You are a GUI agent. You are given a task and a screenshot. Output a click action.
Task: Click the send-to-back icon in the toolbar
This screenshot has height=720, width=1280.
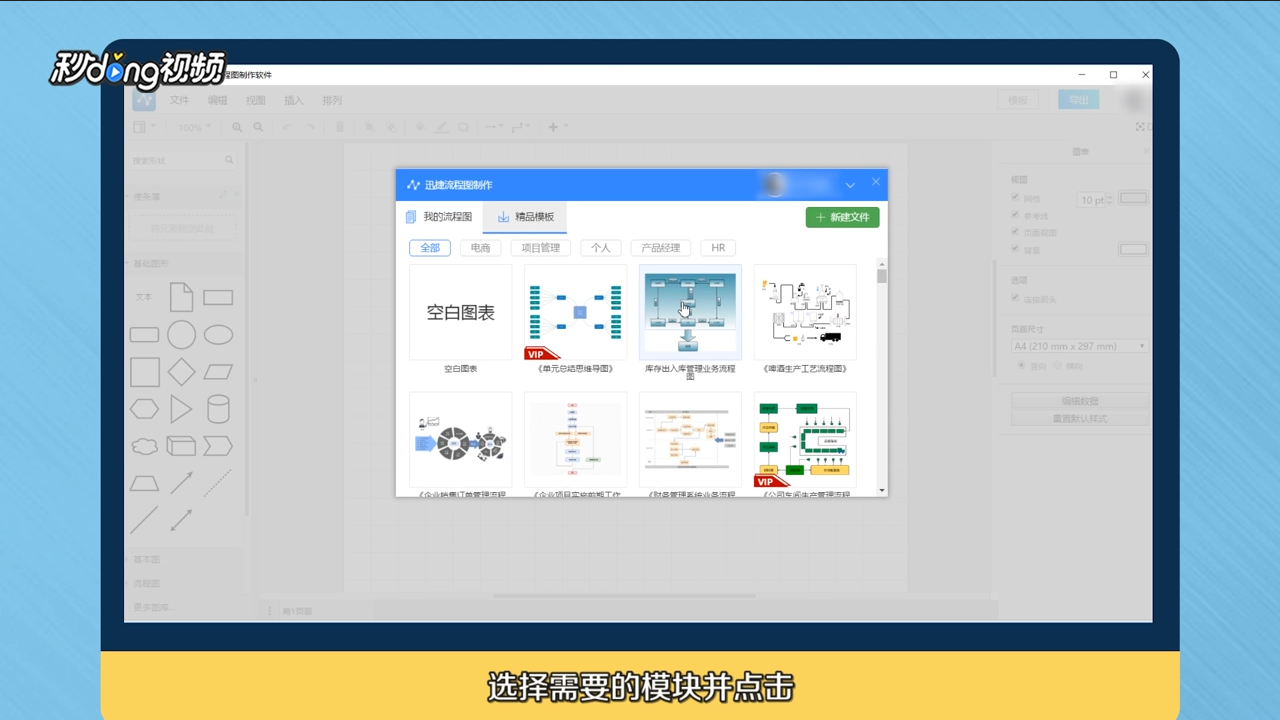391,127
